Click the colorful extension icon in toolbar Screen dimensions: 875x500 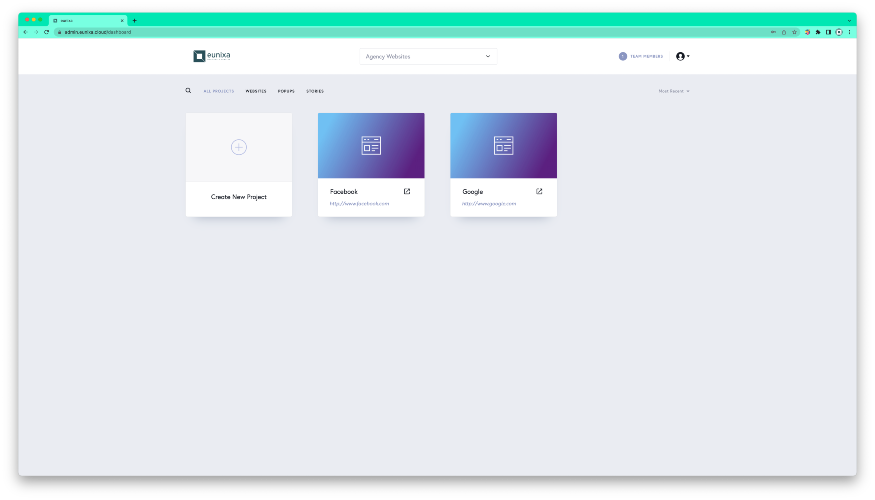[x=807, y=32]
